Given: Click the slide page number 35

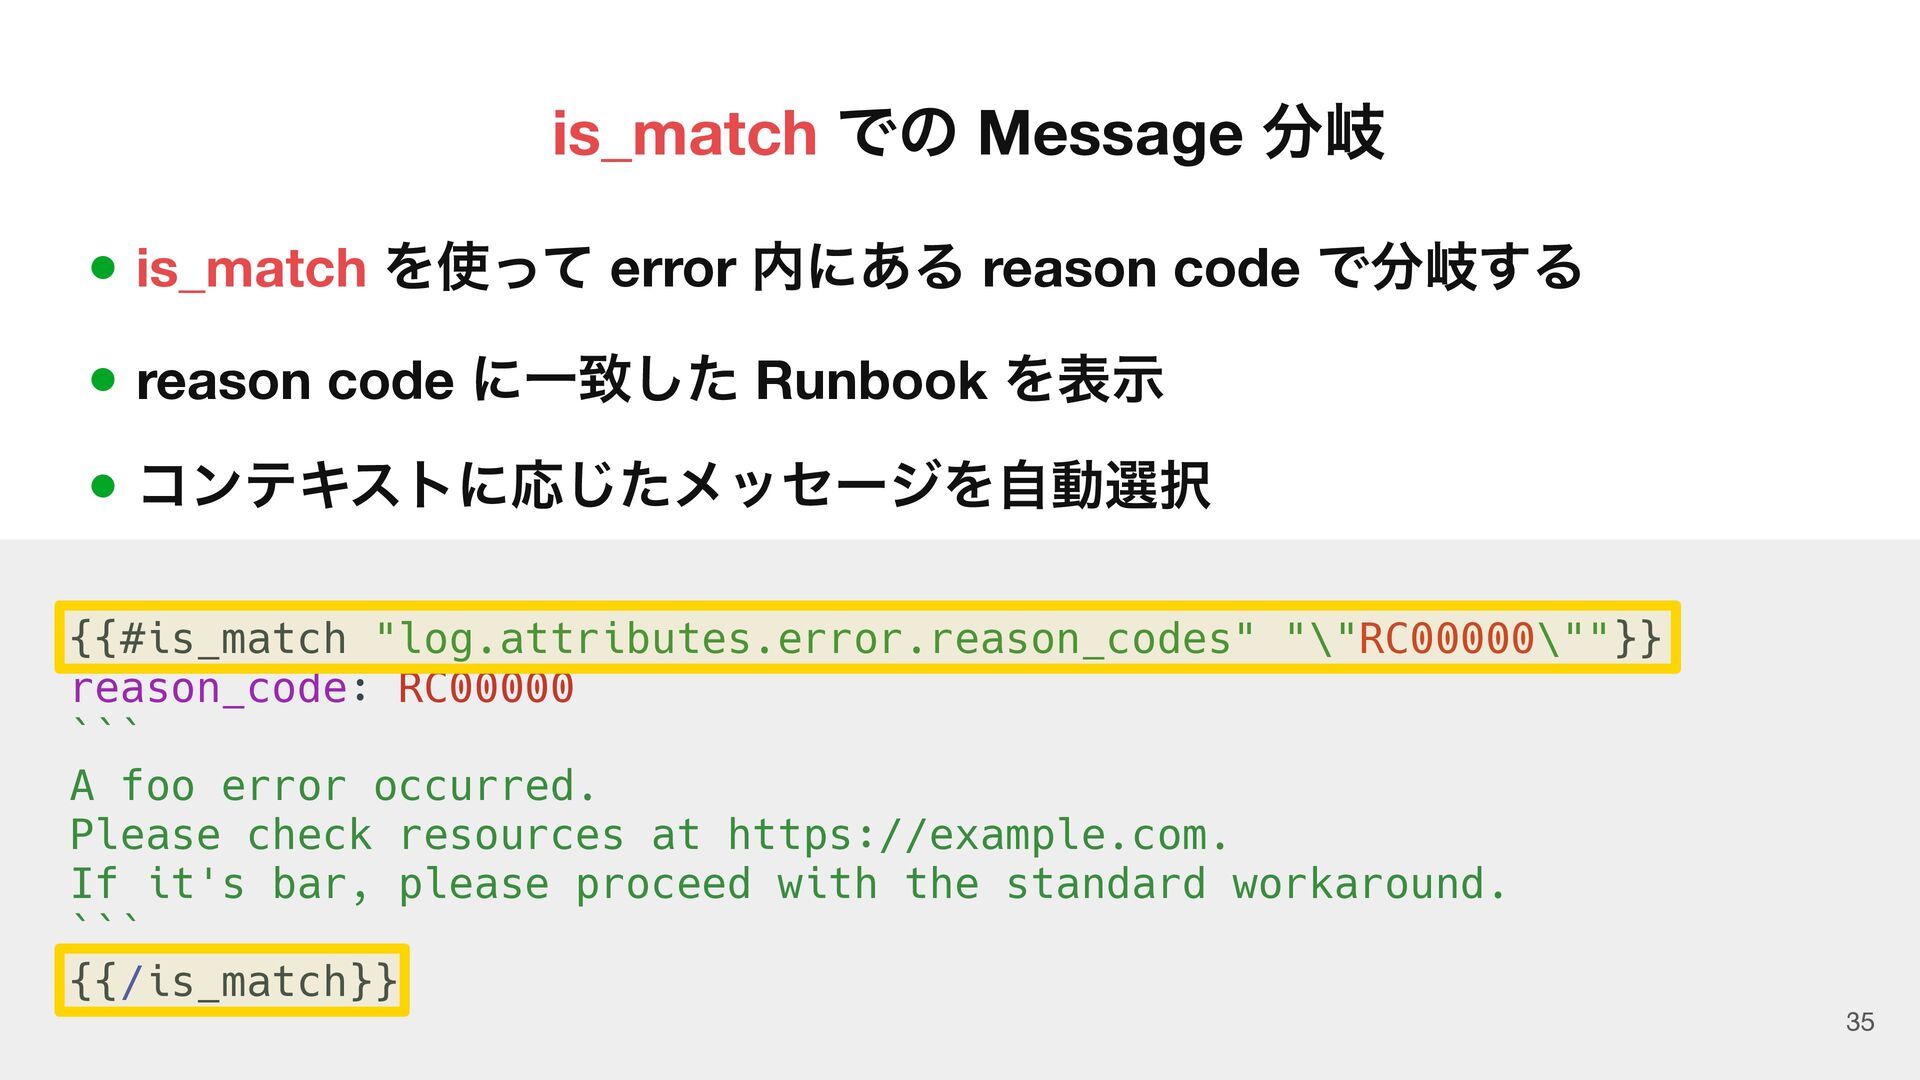Looking at the screenshot, I should (1860, 1022).
